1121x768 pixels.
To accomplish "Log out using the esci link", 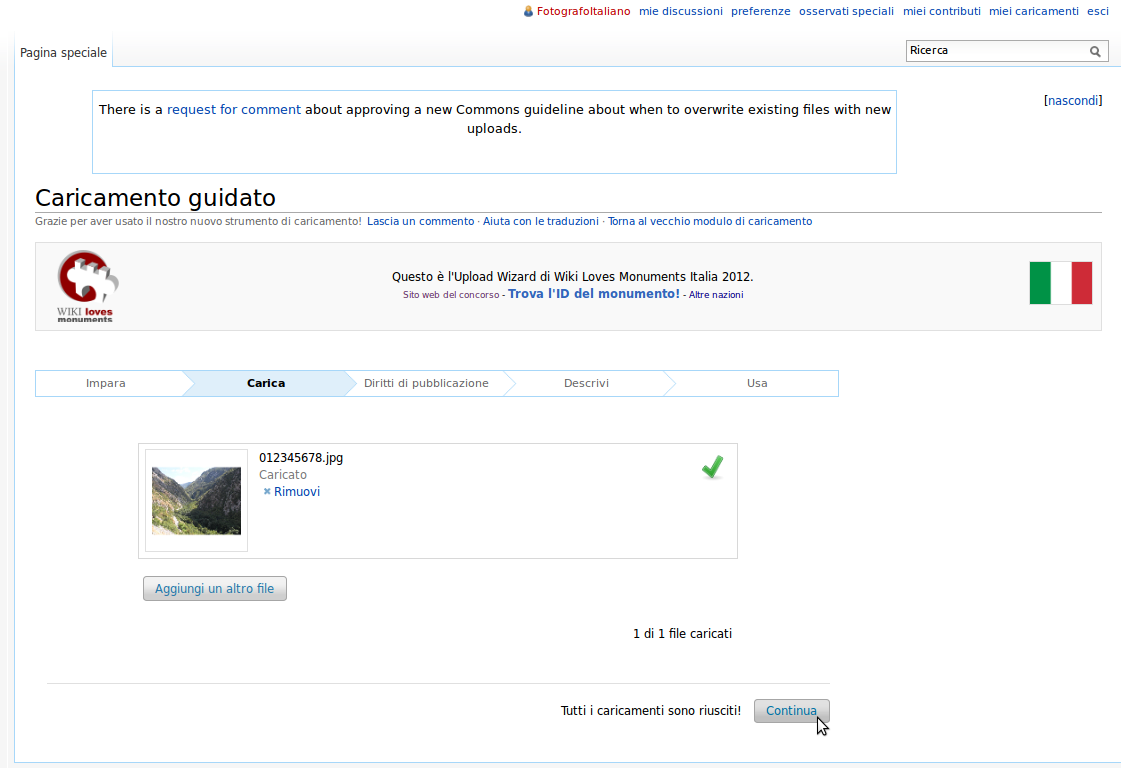I will pyautogui.click(x=1097, y=11).
